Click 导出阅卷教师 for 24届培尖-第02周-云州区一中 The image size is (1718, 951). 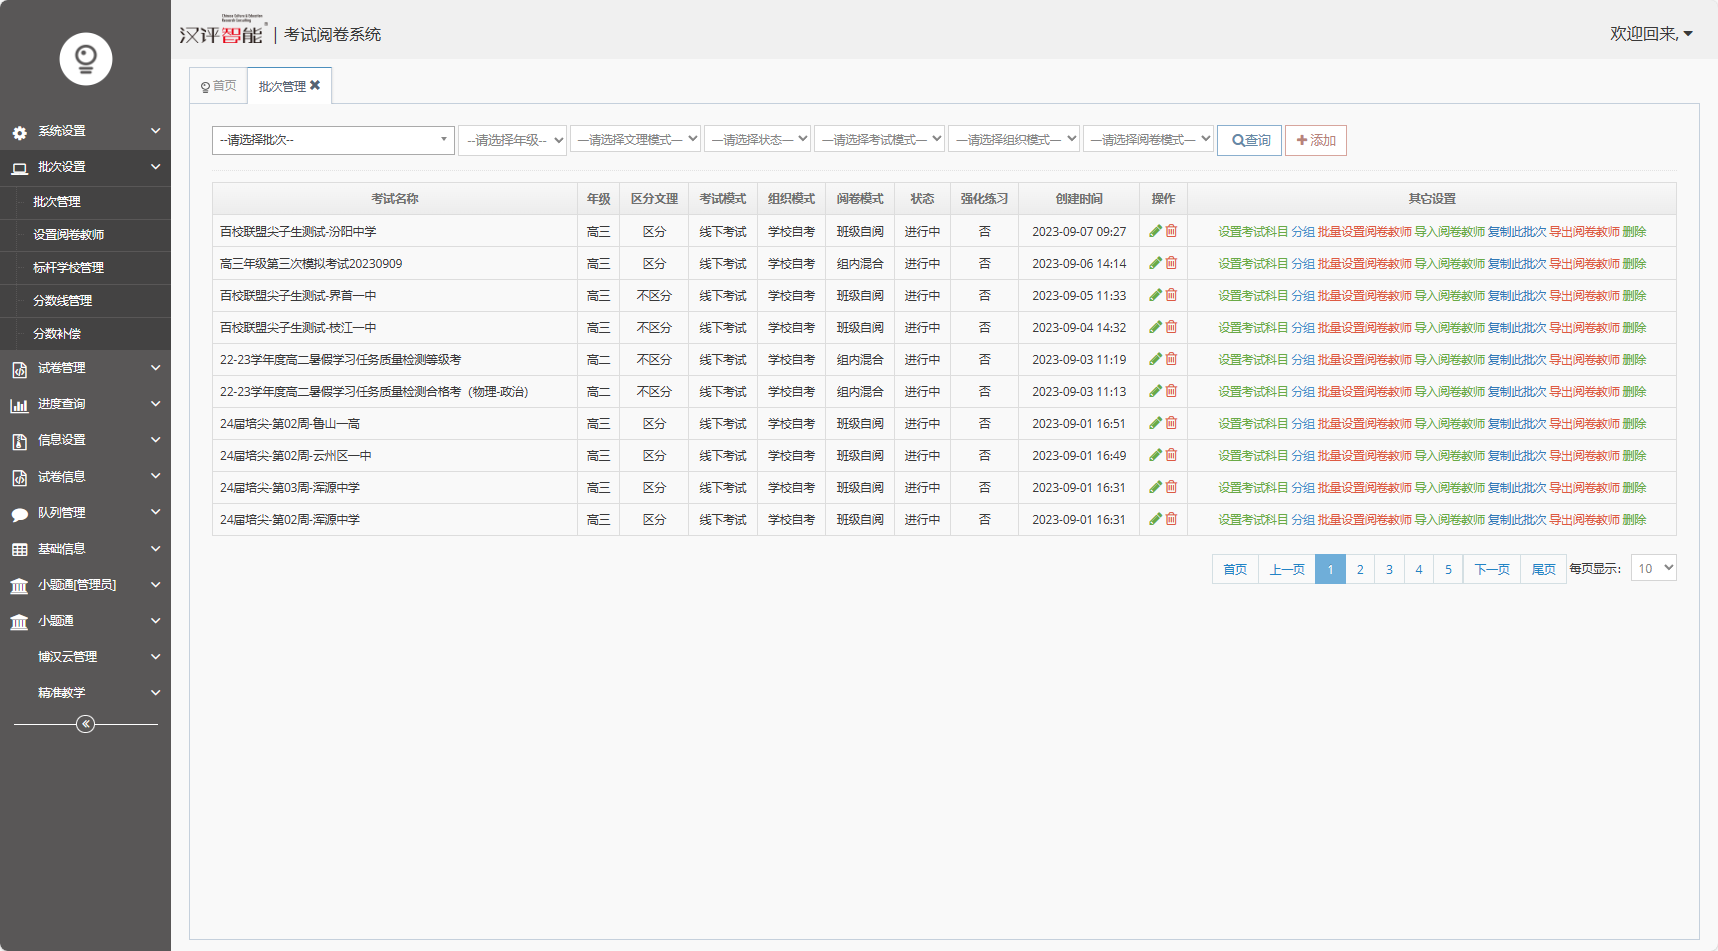coord(1584,456)
